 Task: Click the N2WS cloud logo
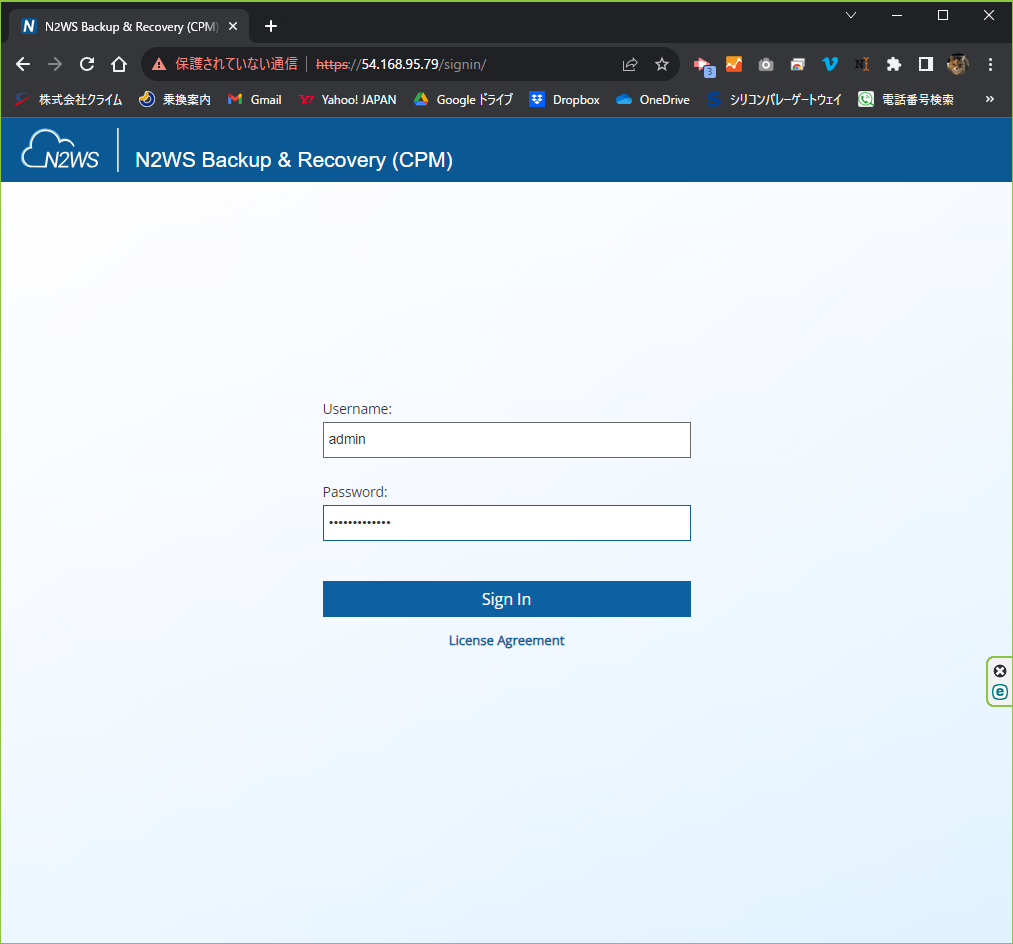click(x=60, y=150)
